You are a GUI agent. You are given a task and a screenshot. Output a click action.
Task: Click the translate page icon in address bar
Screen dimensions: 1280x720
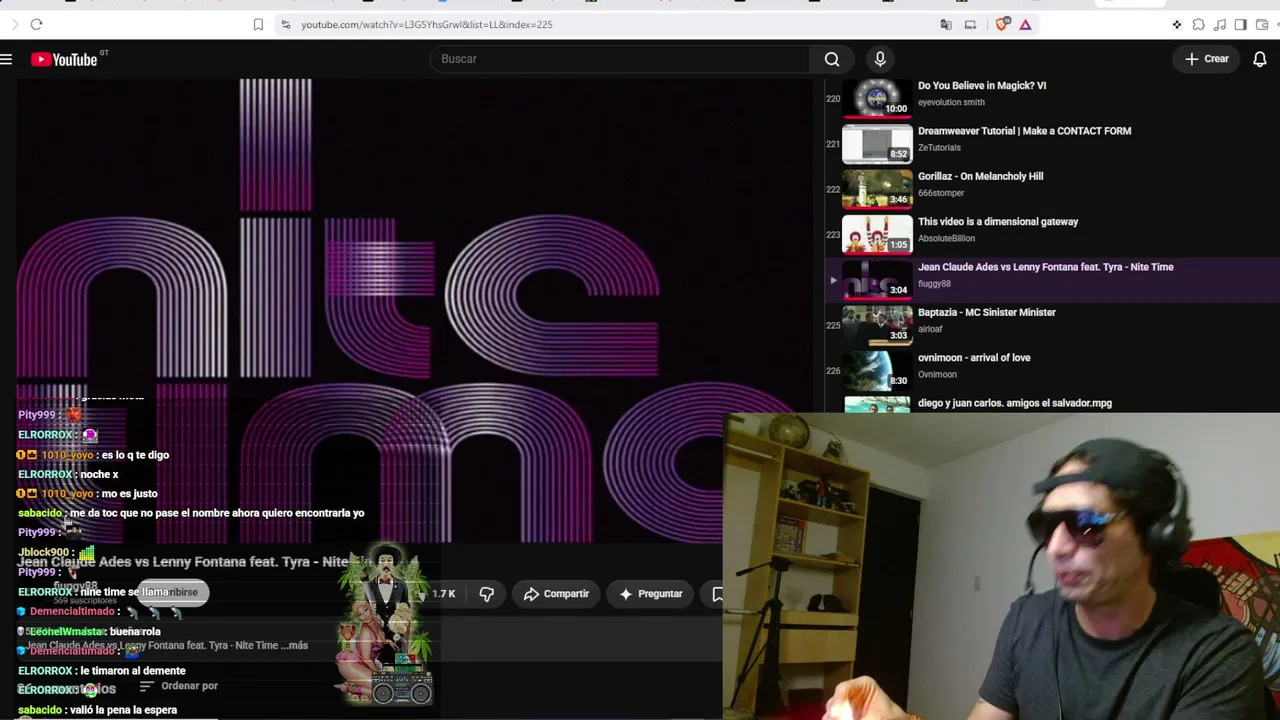[x=946, y=24]
